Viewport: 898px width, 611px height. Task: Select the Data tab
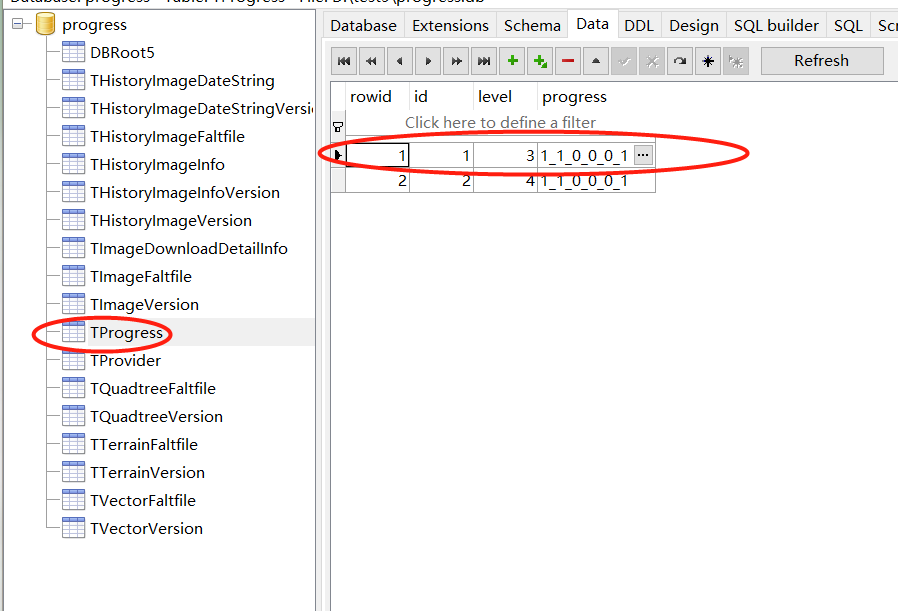click(592, 24)
